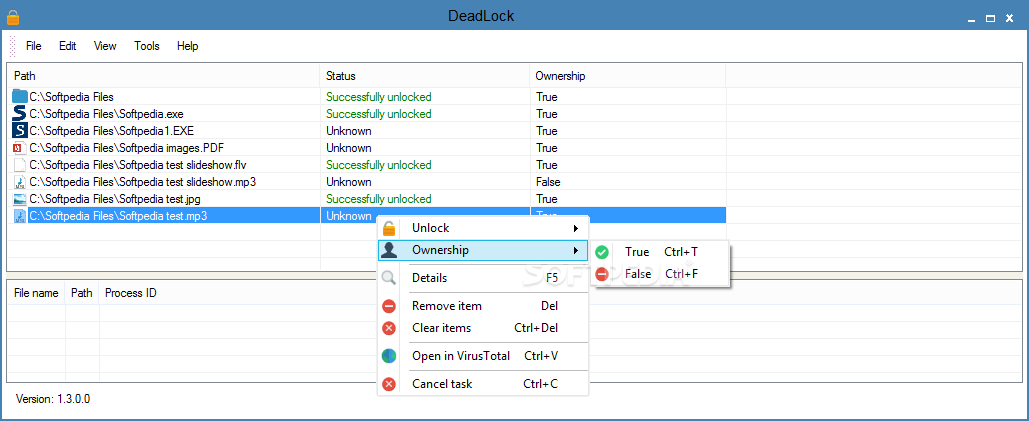Click the icon beside Softpedia1.EXE

click(x=20, y=130)
